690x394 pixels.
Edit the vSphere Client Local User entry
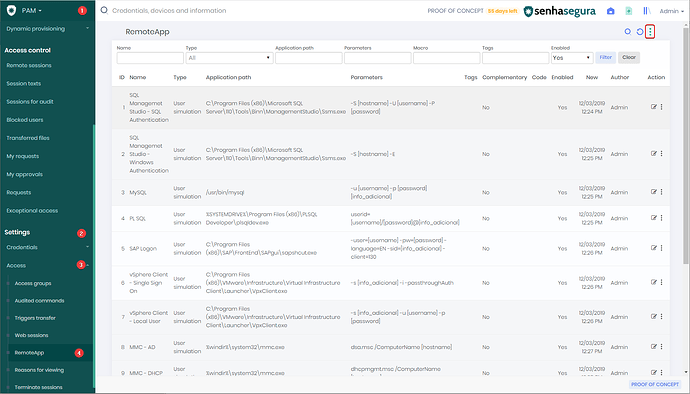pyautogui.click(x=653, y=317)
